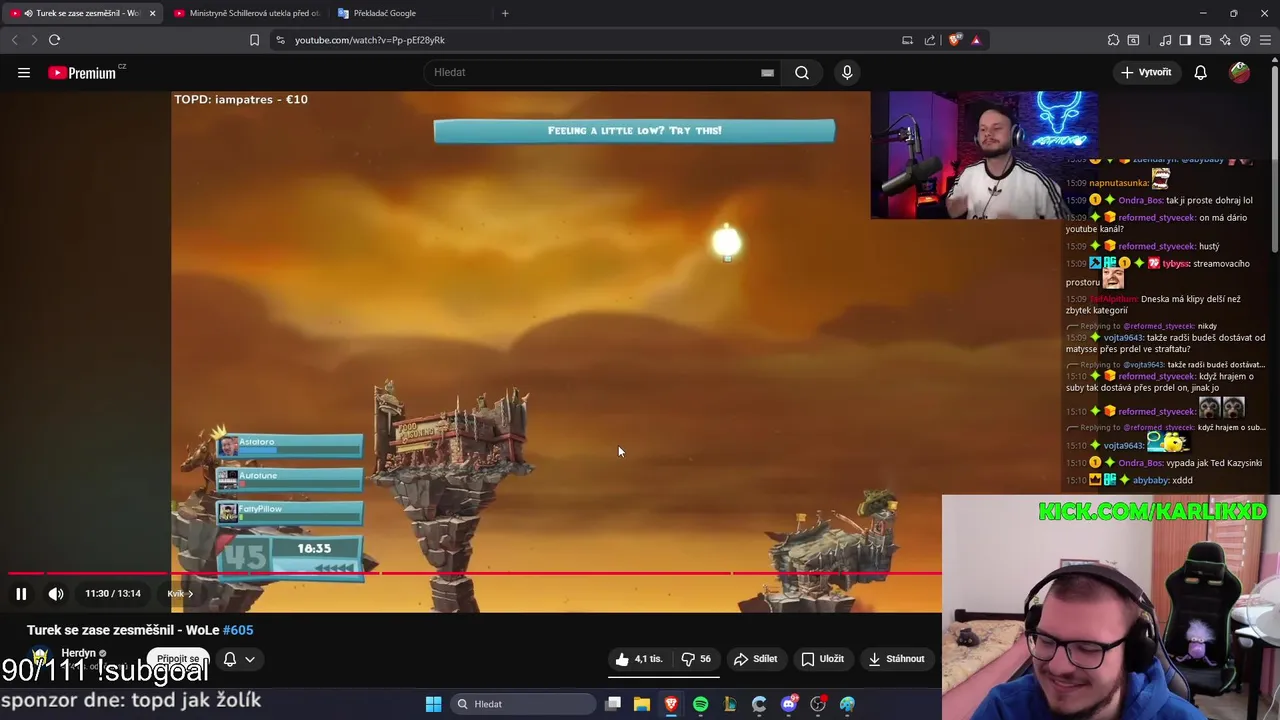Open the YouTube hamburger guide menu
The width and height of the screenshot is (1280, 720).
24,72
